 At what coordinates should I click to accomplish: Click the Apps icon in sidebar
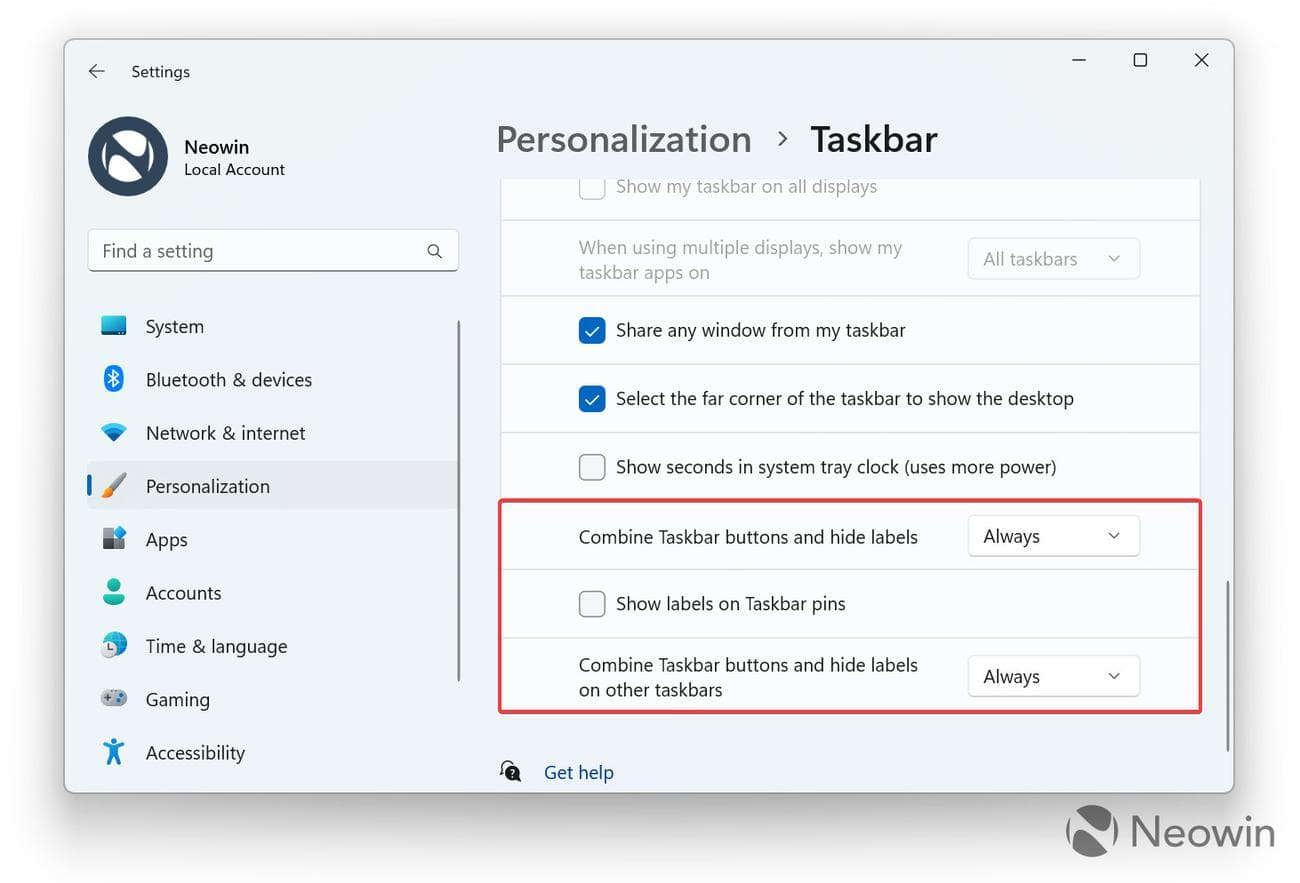click(114, 539)
